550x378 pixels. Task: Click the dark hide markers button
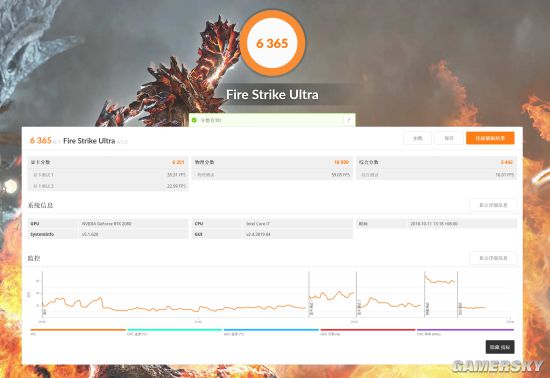coord(500,347)
